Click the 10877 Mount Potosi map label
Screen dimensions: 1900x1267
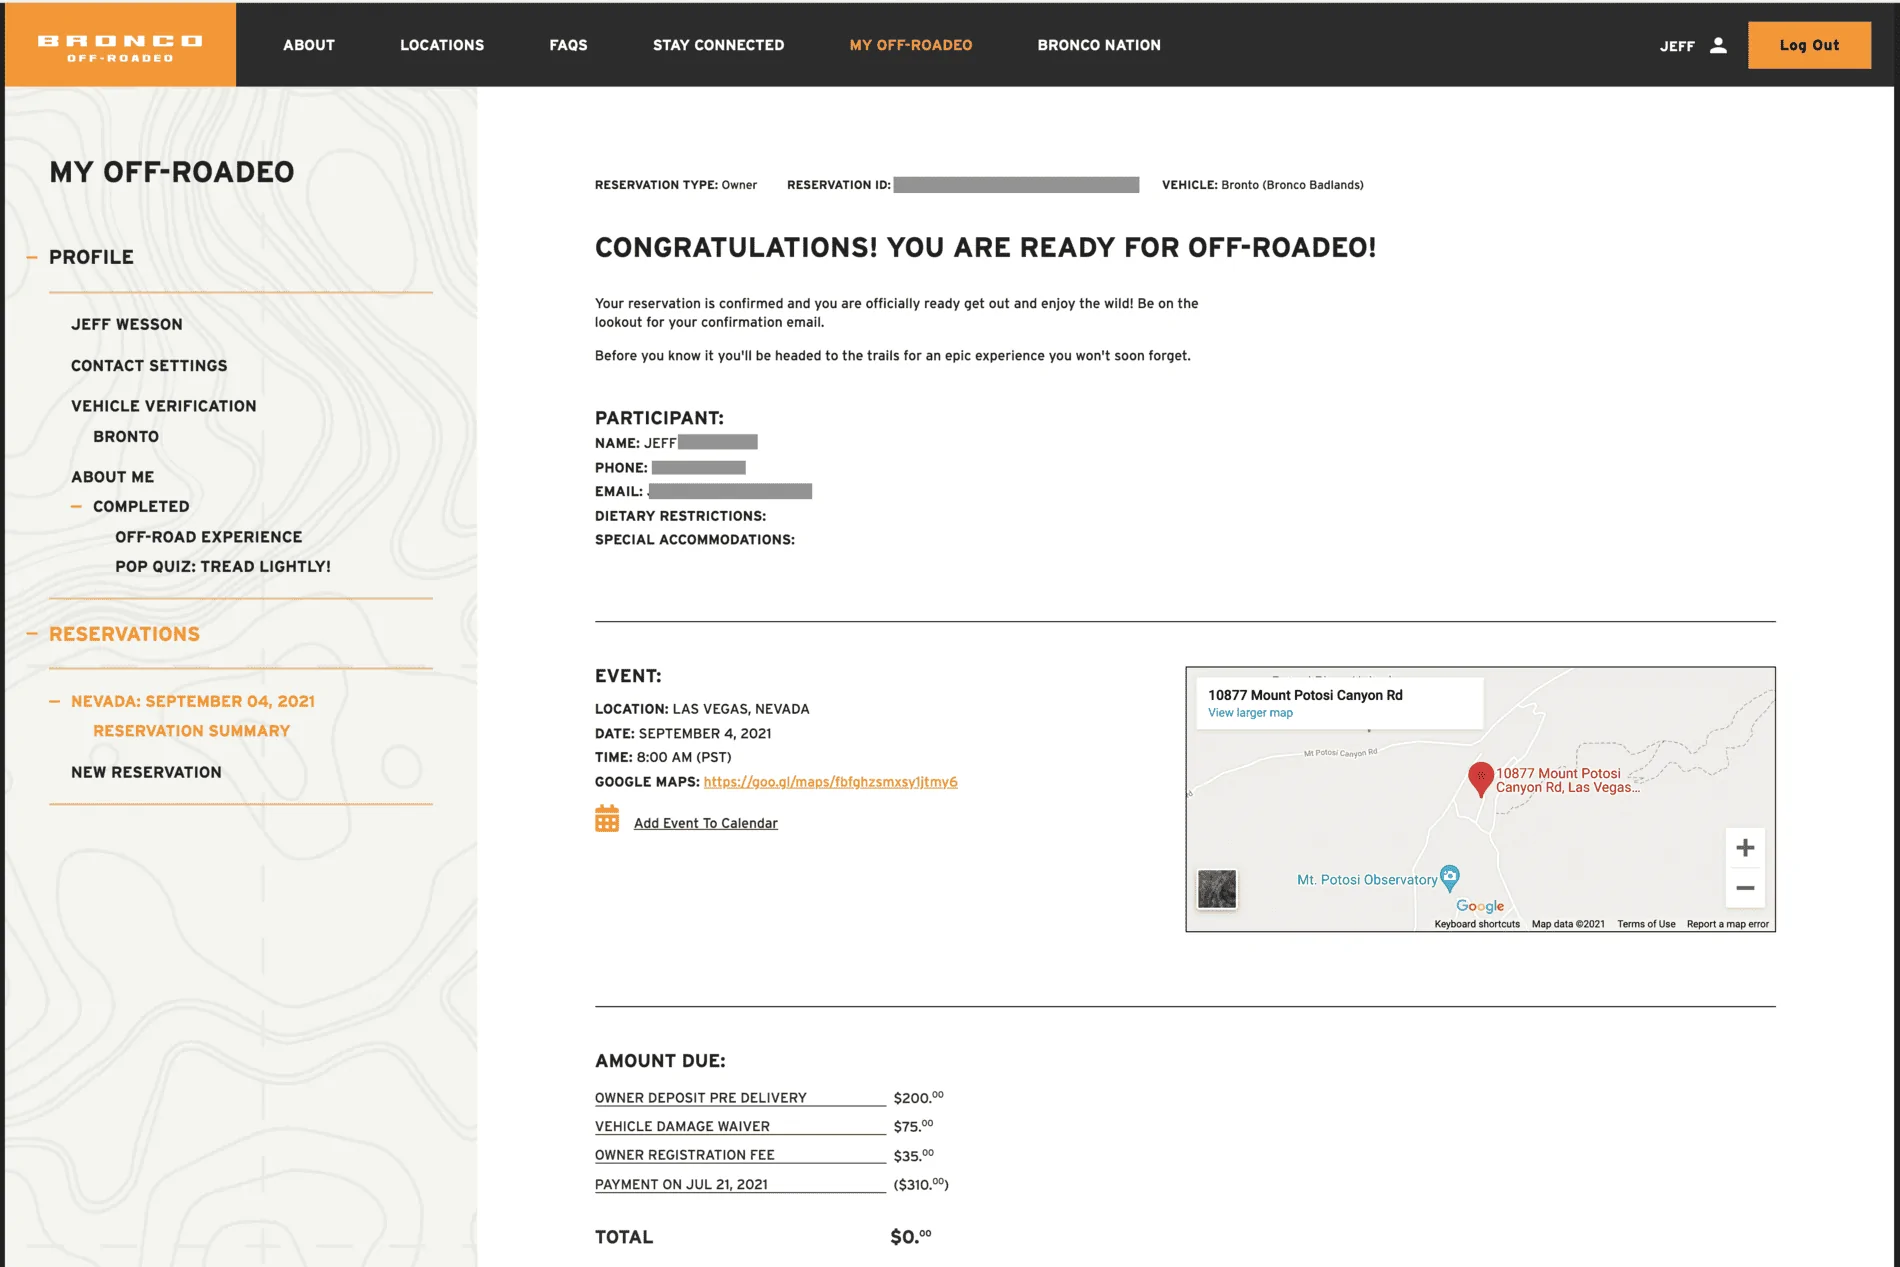tap(1567, 780)
